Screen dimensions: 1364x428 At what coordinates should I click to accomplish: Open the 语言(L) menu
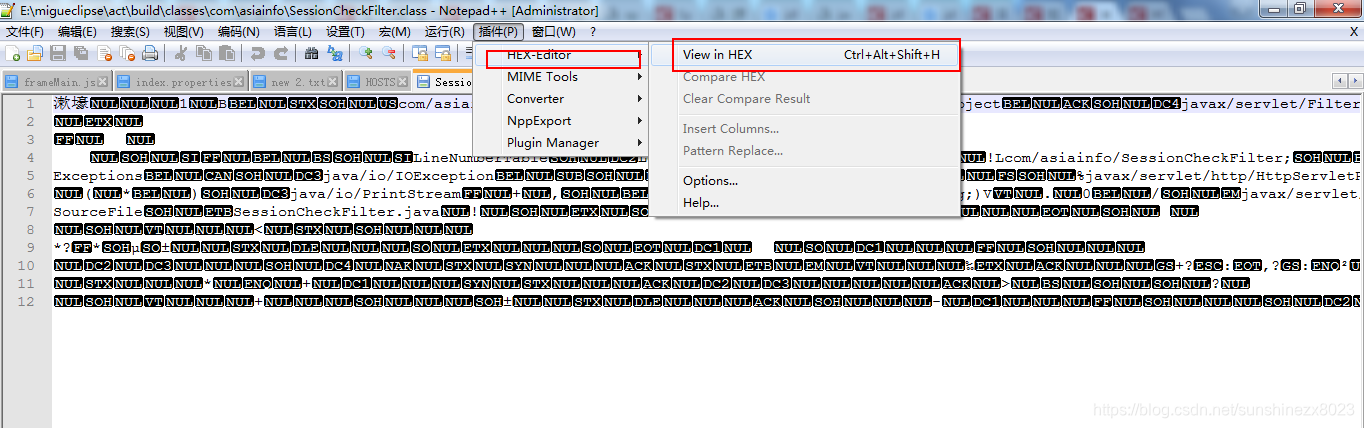pyautogui.click(x=292, y=32)
